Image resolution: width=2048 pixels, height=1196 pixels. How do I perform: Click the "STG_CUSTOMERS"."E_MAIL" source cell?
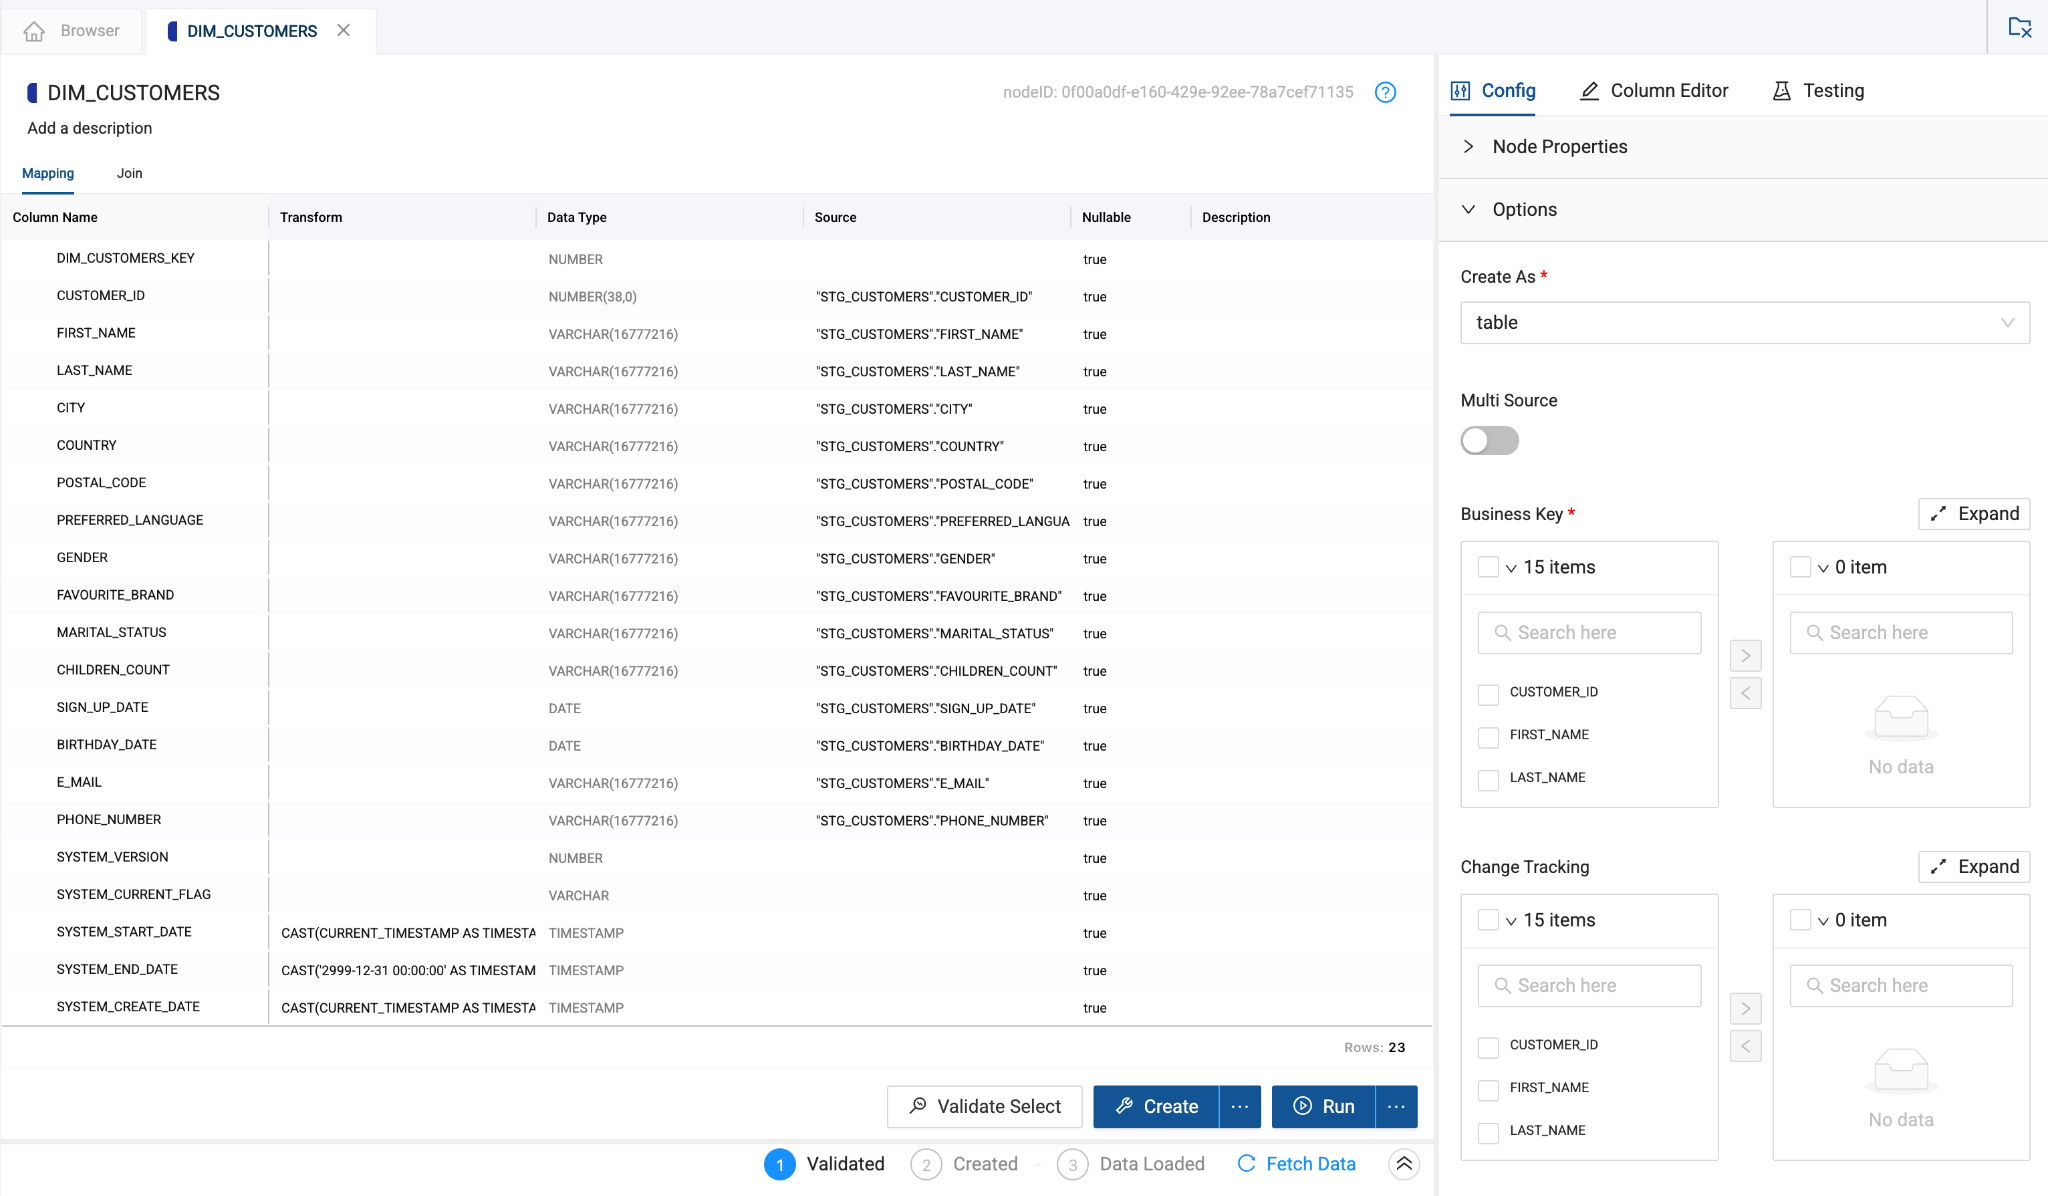click(903, 783)
